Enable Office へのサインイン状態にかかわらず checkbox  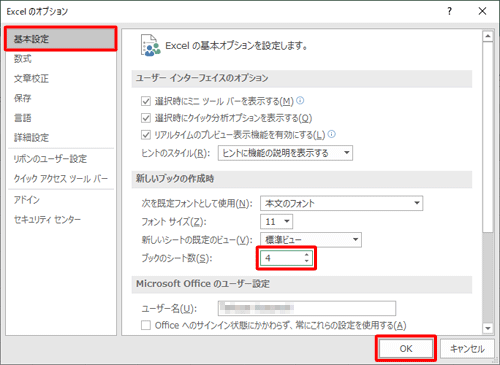(x=146, y=325)
